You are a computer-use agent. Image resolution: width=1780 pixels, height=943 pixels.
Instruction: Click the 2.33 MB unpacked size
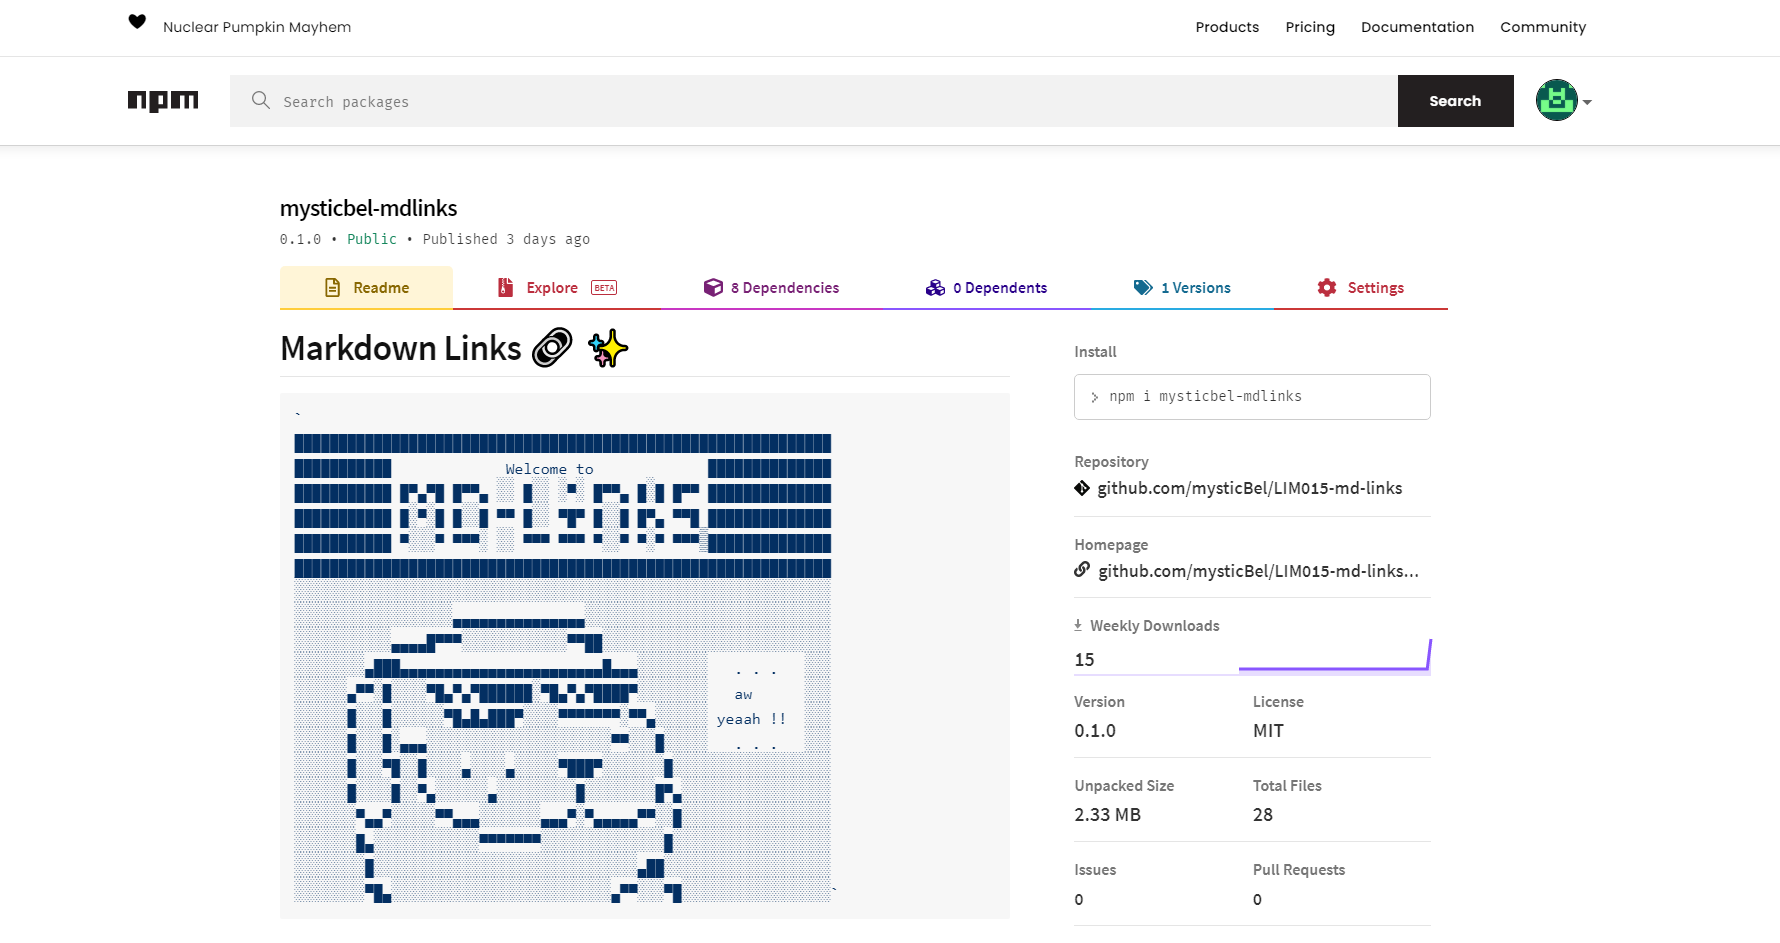point(1107,815)
